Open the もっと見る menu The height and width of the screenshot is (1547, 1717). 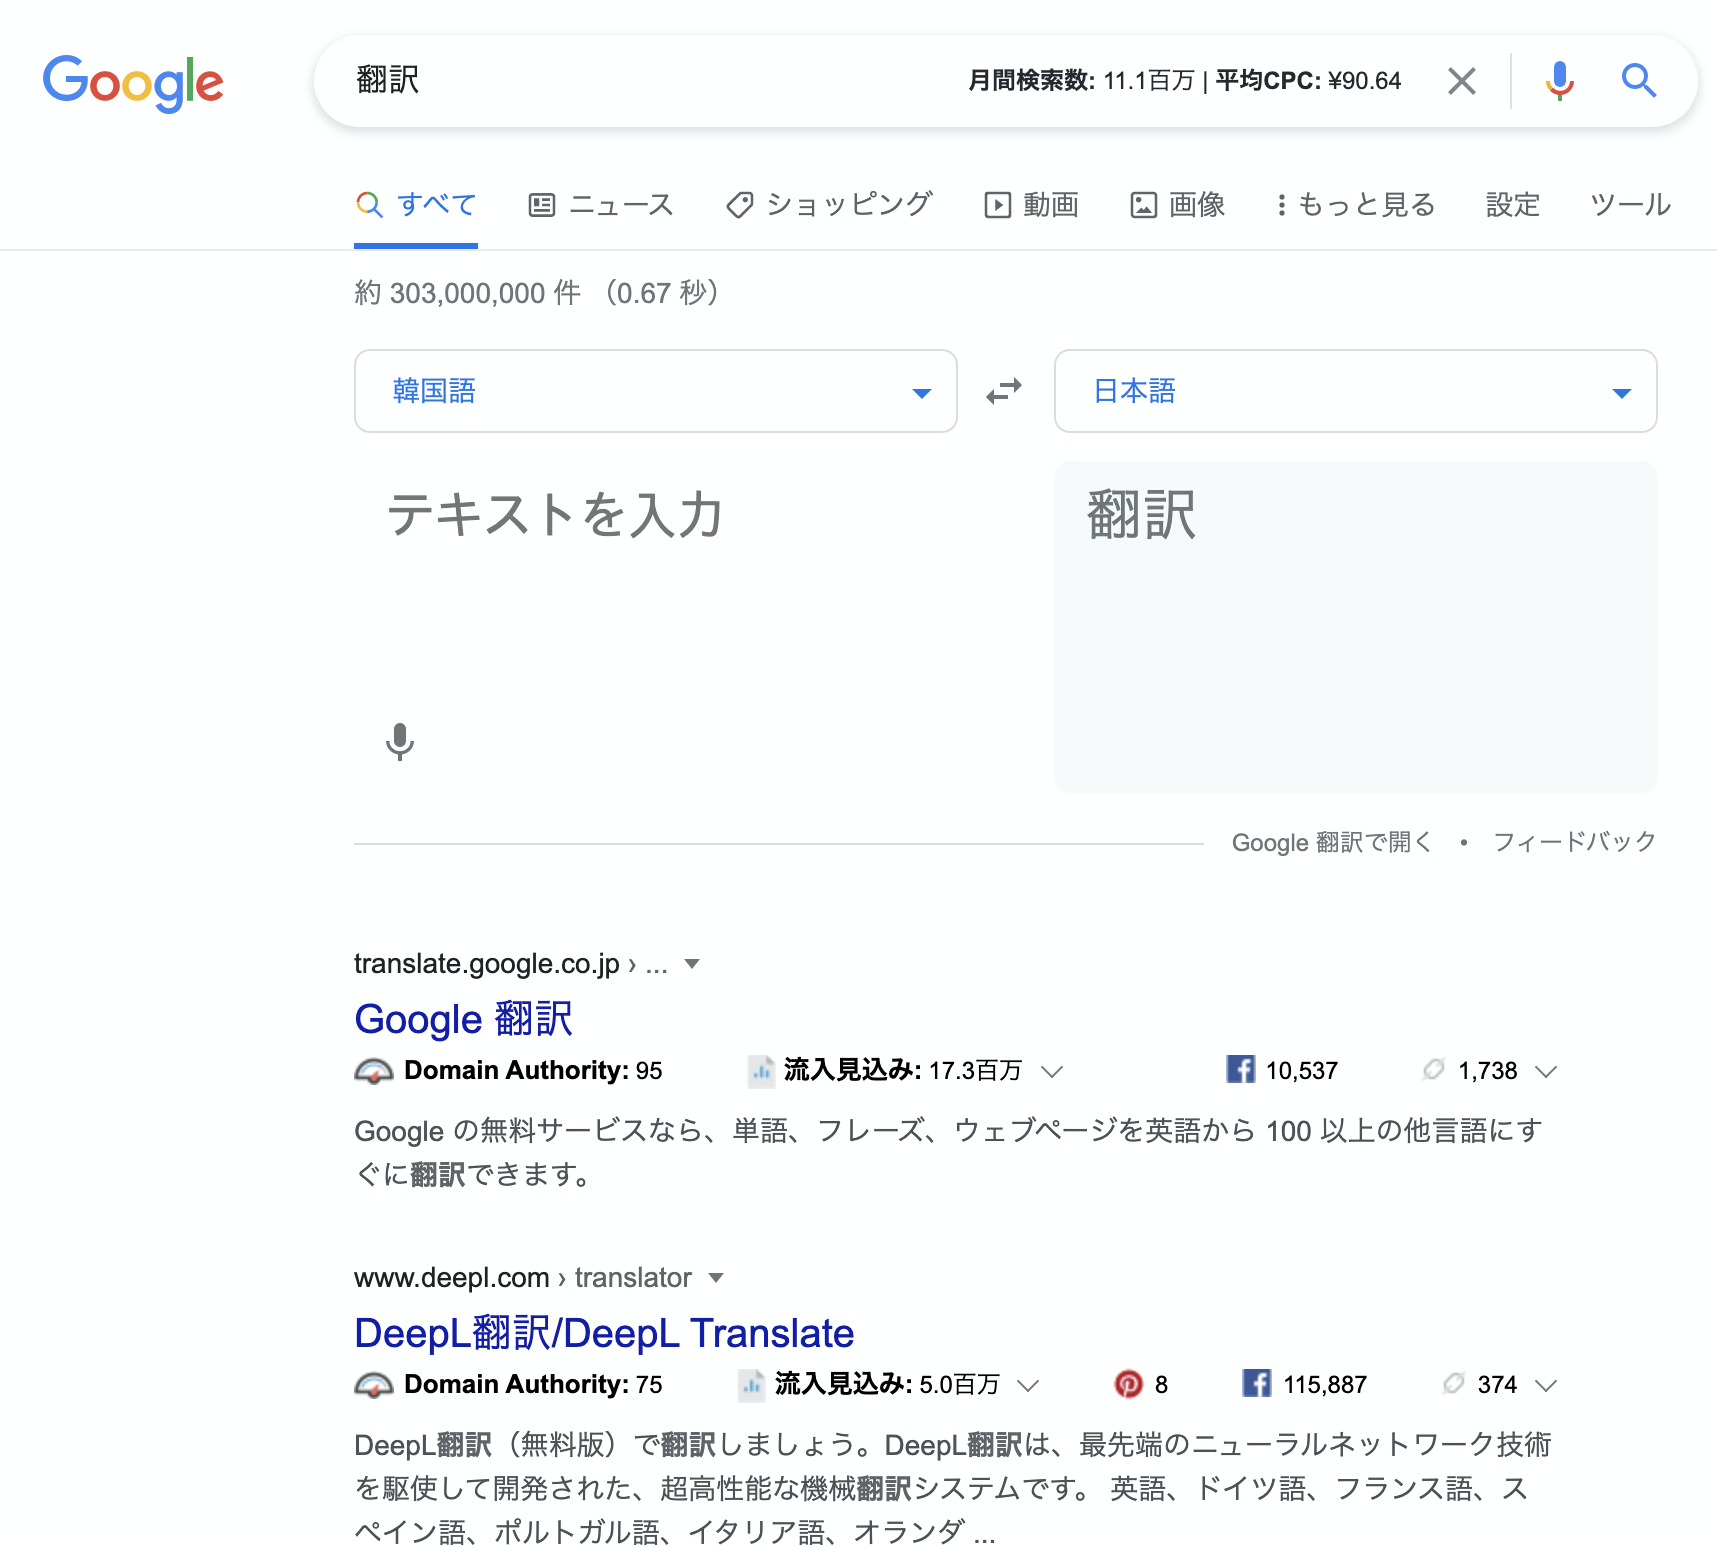pyautogui.click(x=1357, y=205)
